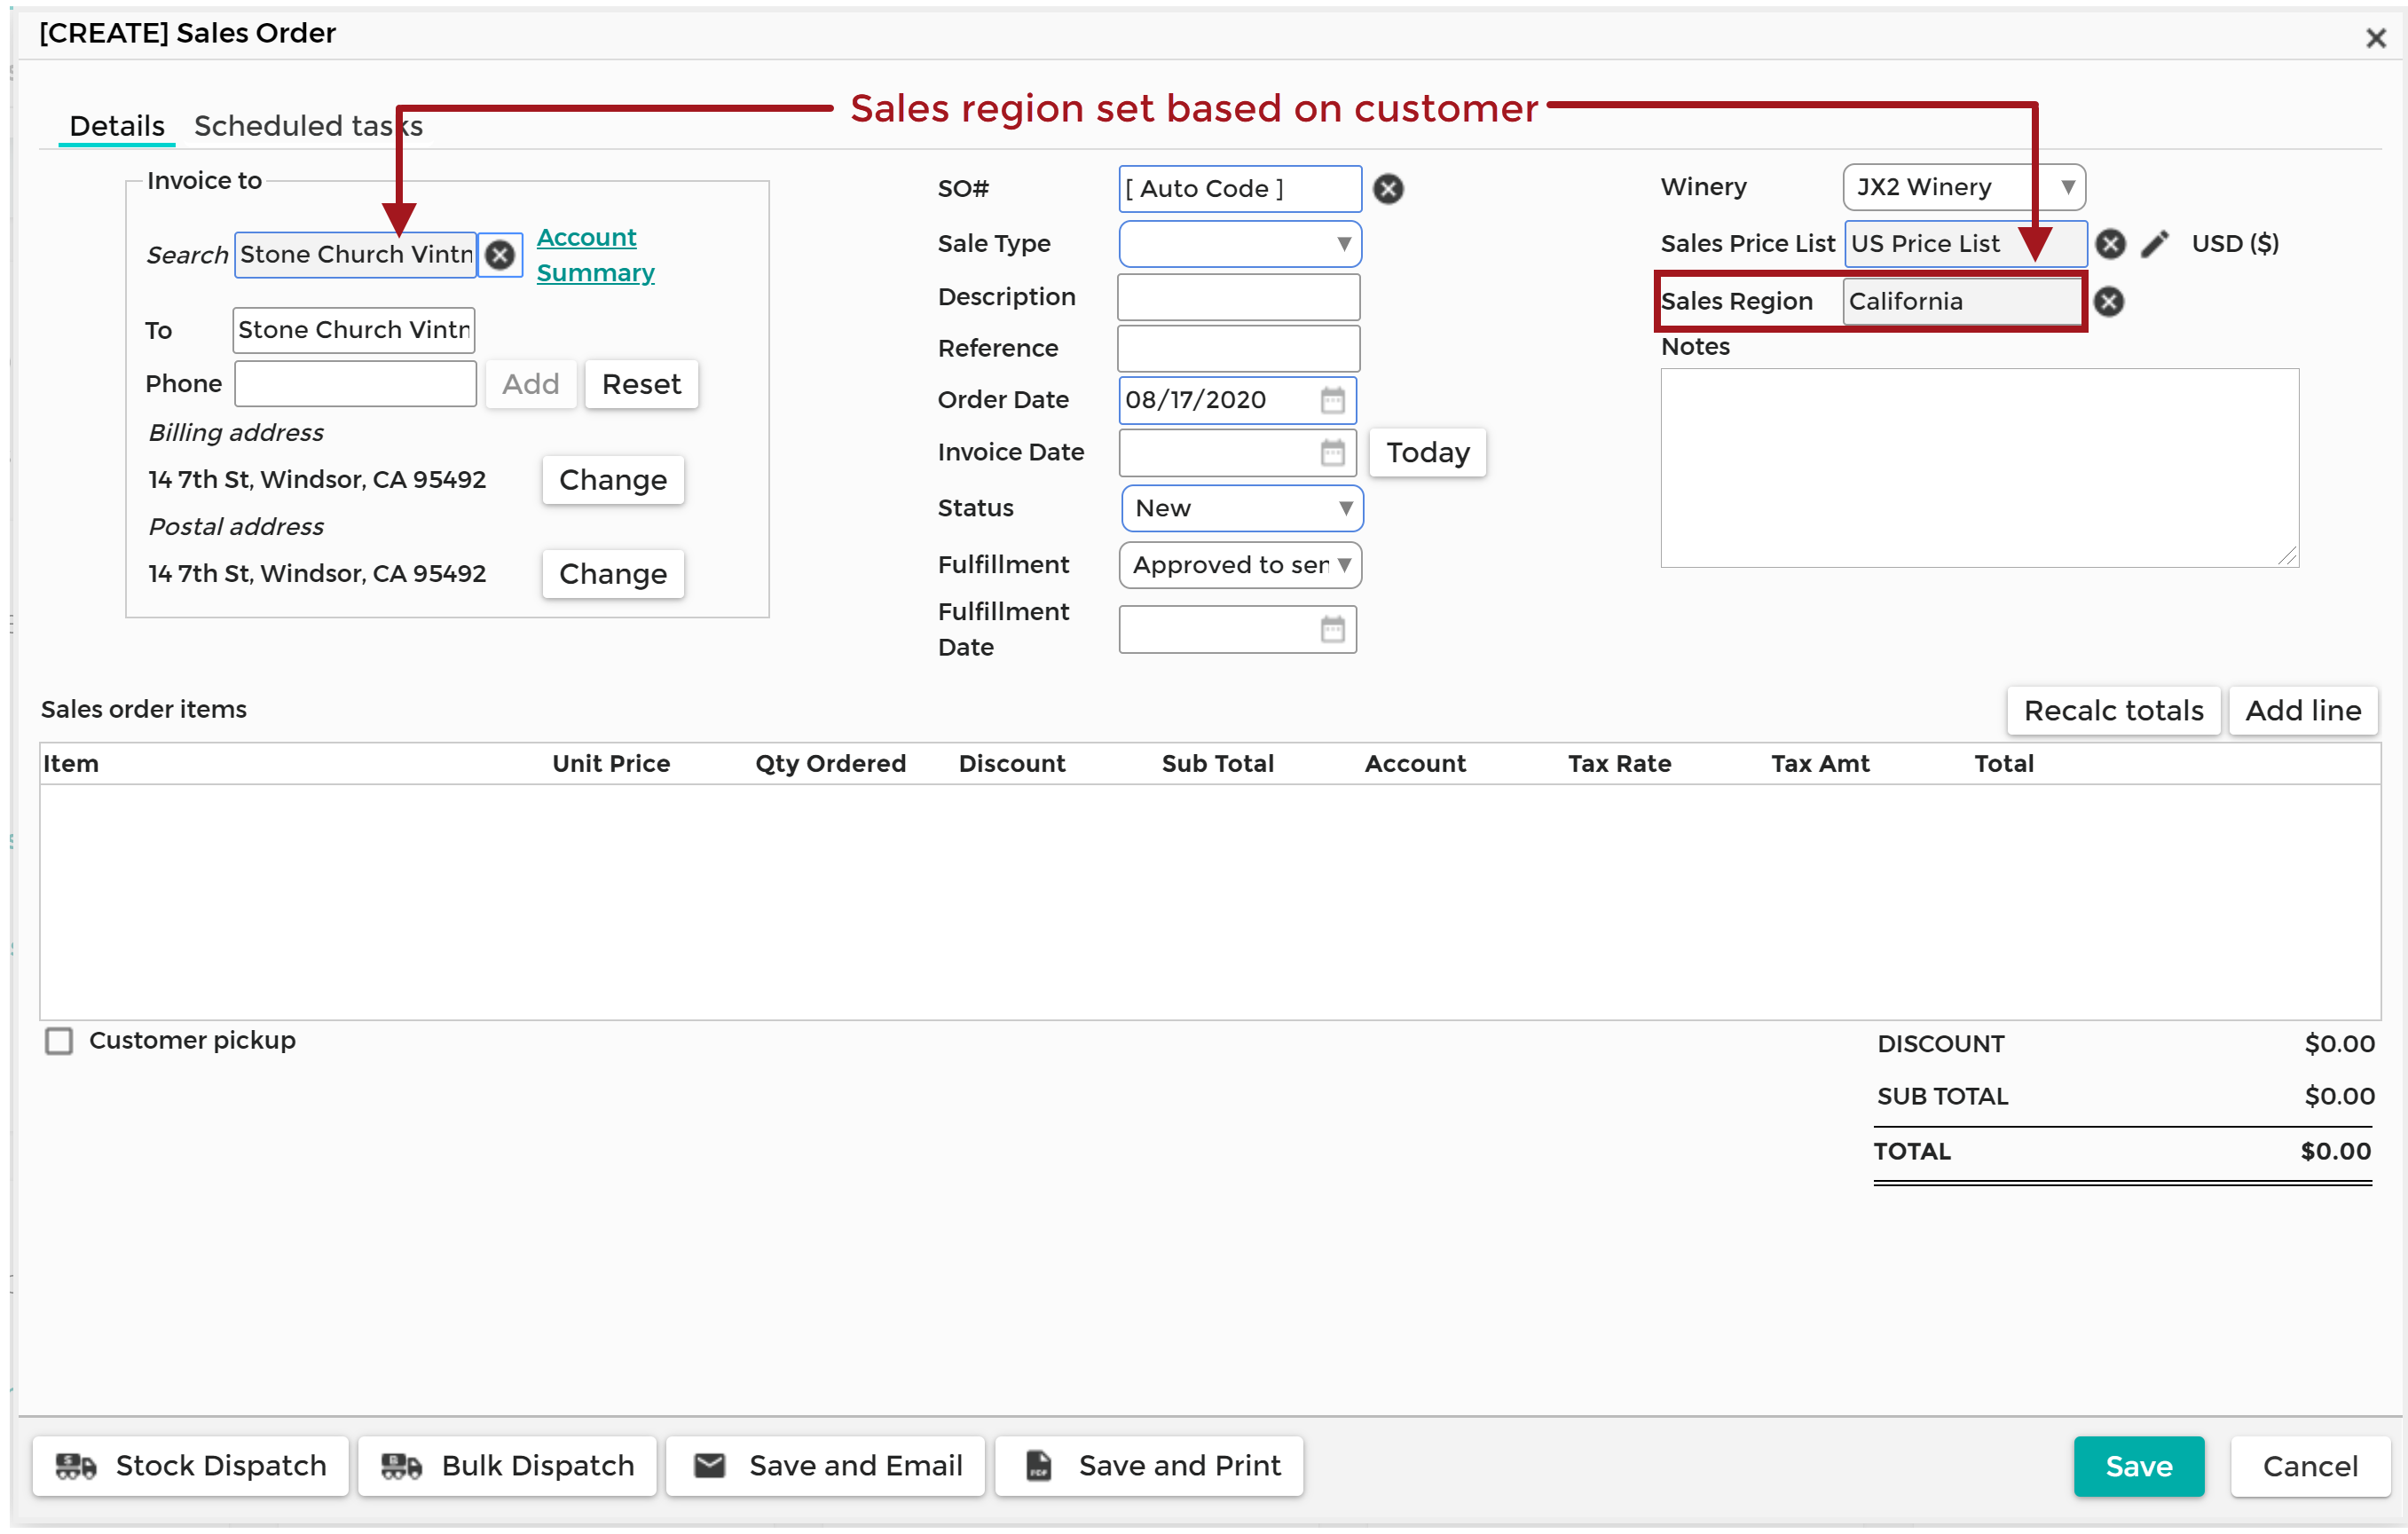Click the Description field

click(x=1239, y=298)
